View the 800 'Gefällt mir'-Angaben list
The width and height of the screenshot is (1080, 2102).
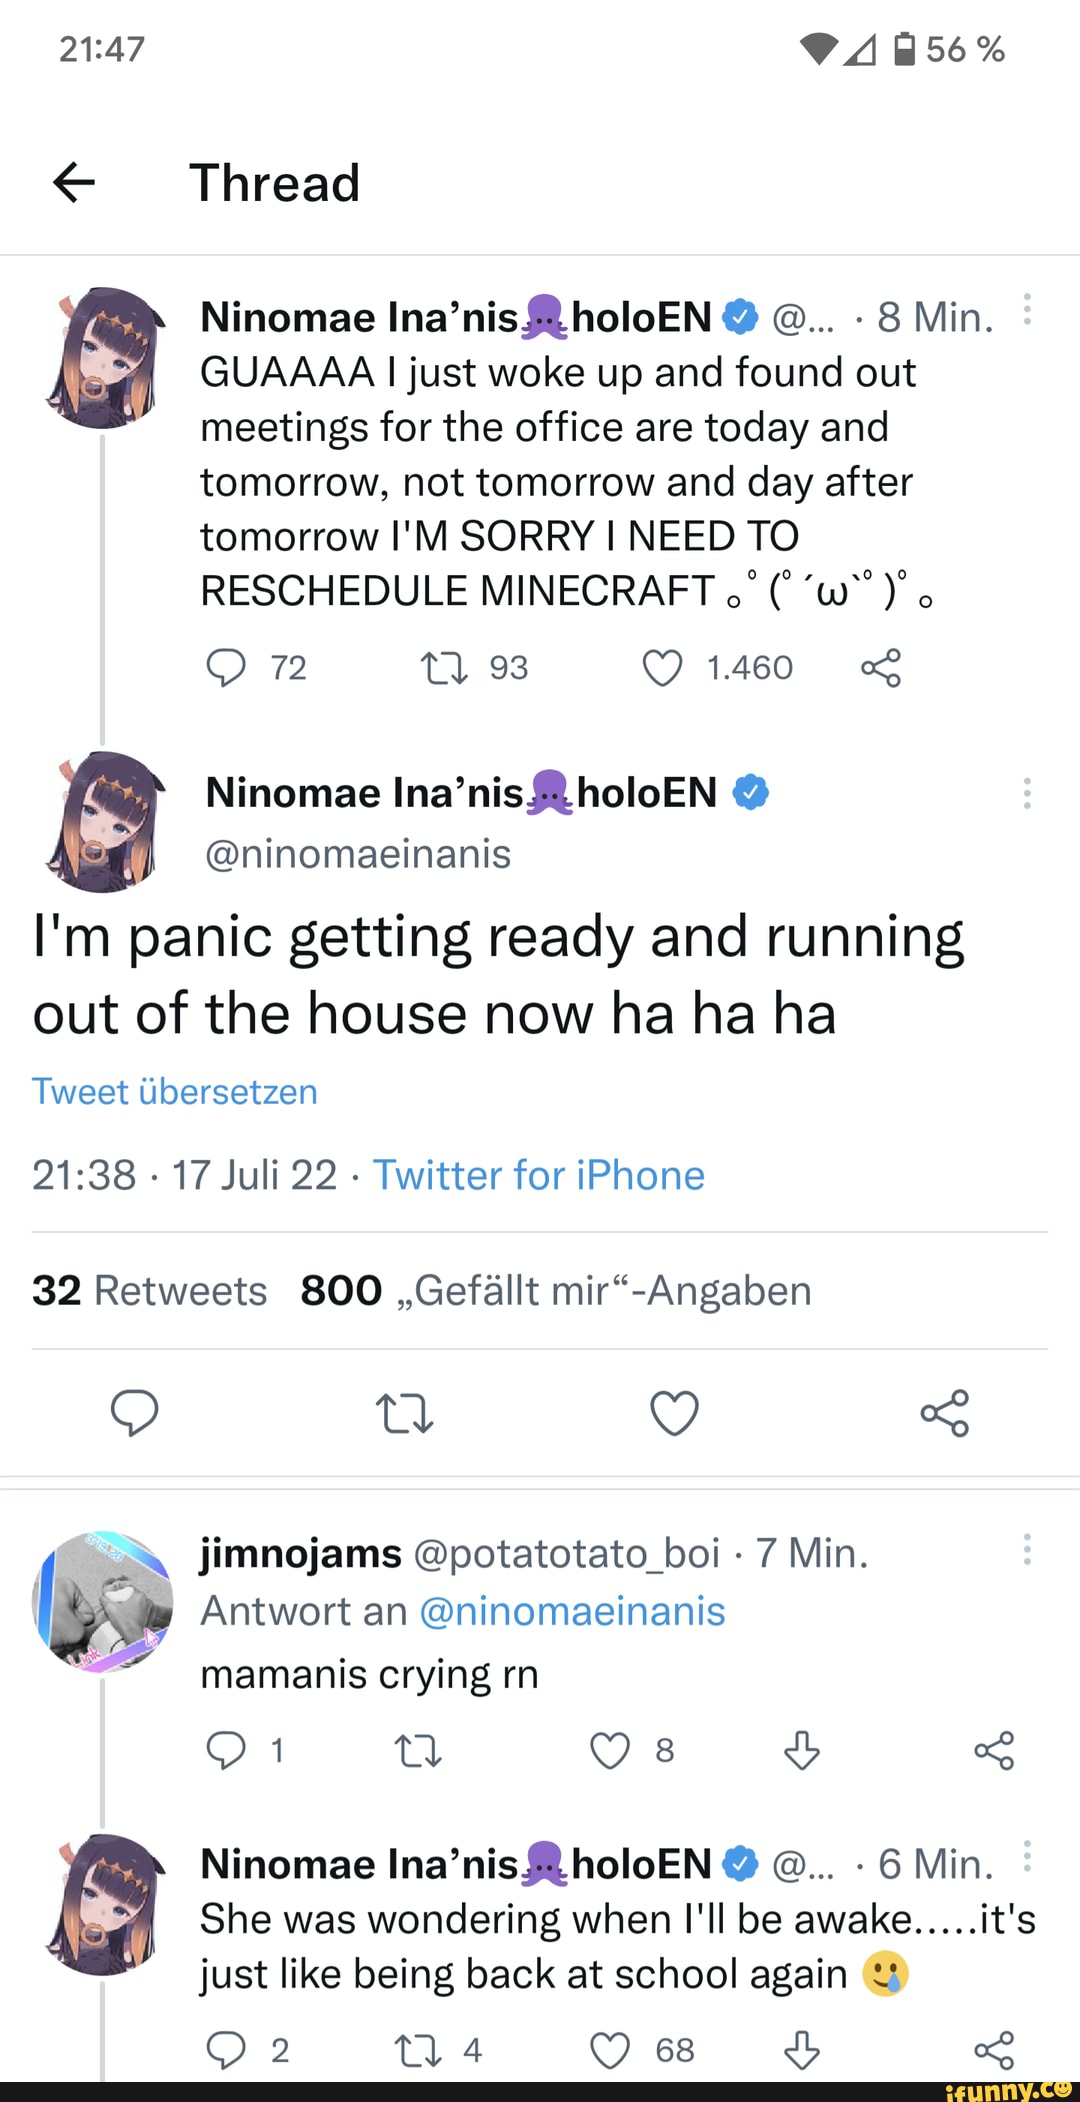point(556,1290)
